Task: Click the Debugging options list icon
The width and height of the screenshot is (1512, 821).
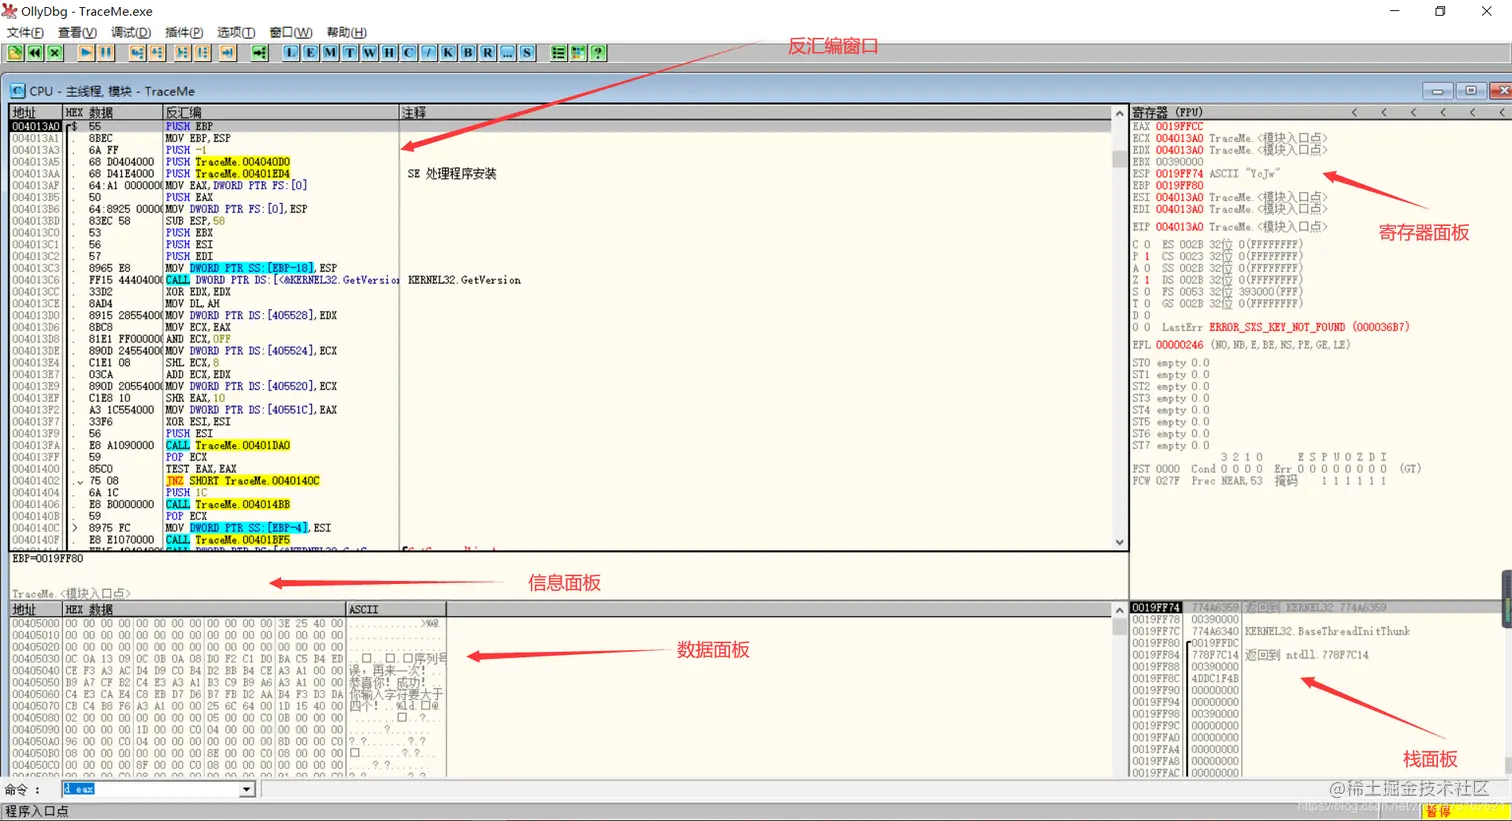Action: pos(559,53)
